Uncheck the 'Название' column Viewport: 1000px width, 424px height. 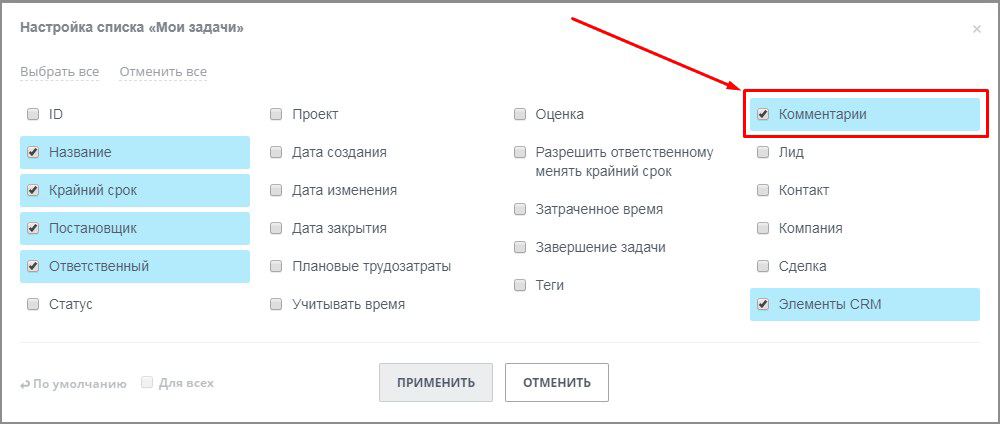click(33, 153)
